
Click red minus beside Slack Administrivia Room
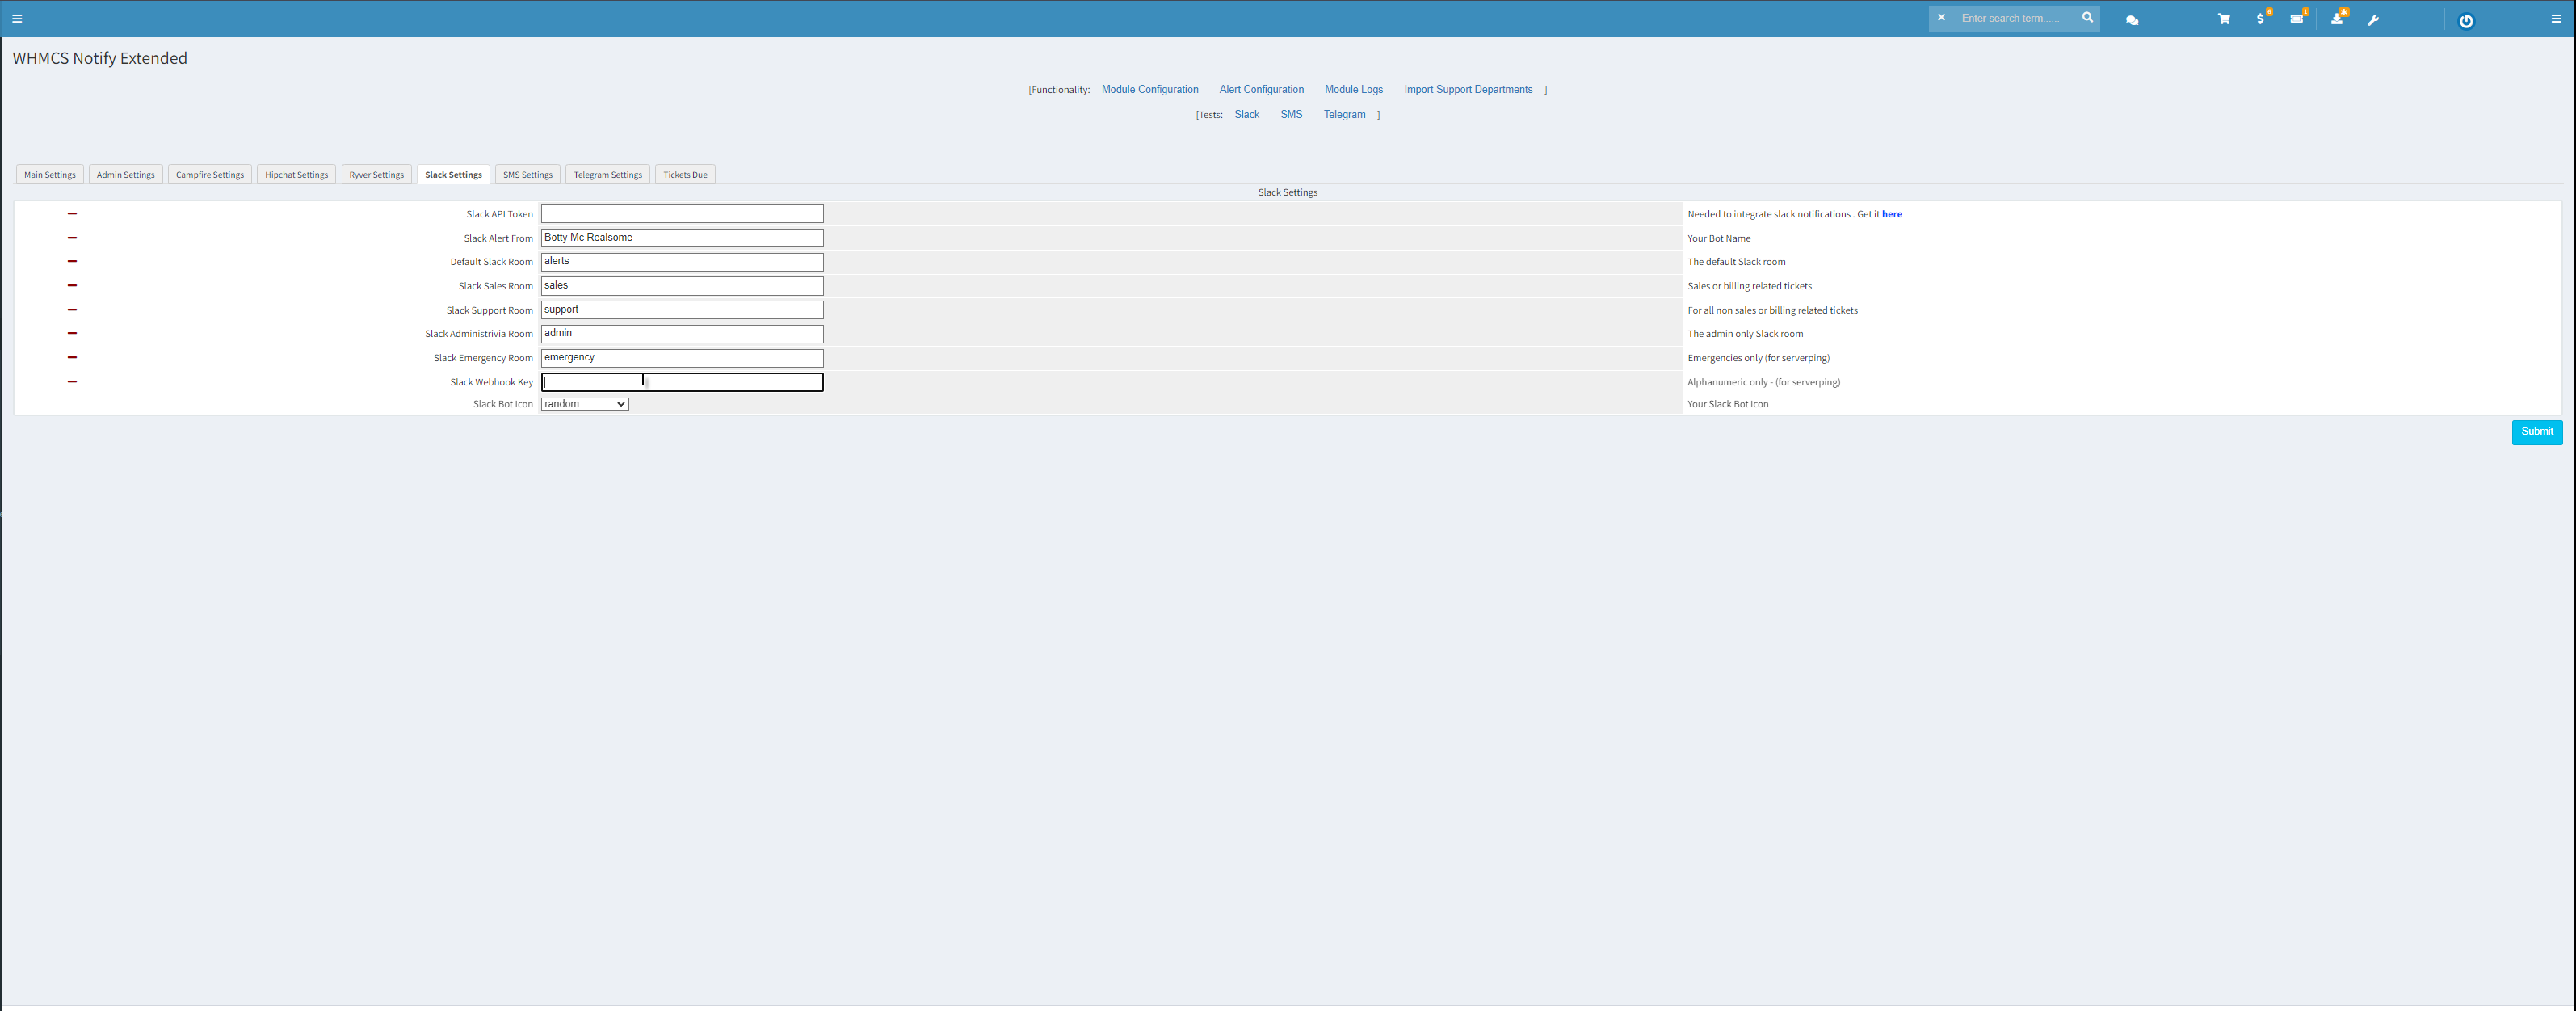pos(72,334)
